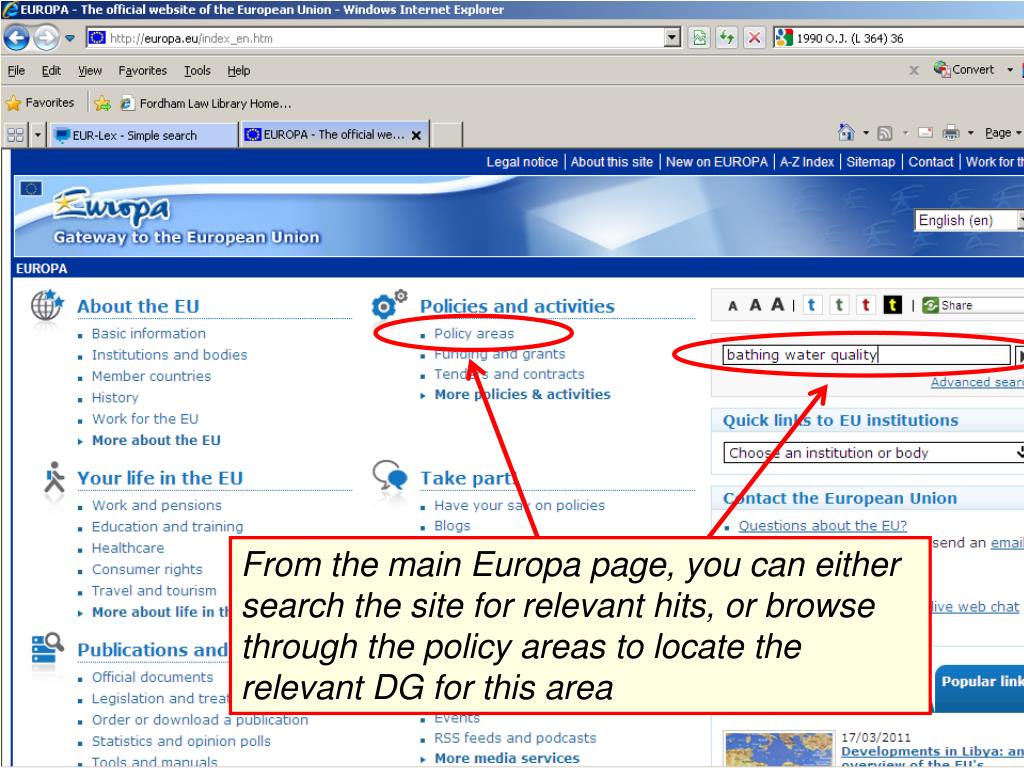Open the recent pages dropdown arrow

[x=70, y=39]
